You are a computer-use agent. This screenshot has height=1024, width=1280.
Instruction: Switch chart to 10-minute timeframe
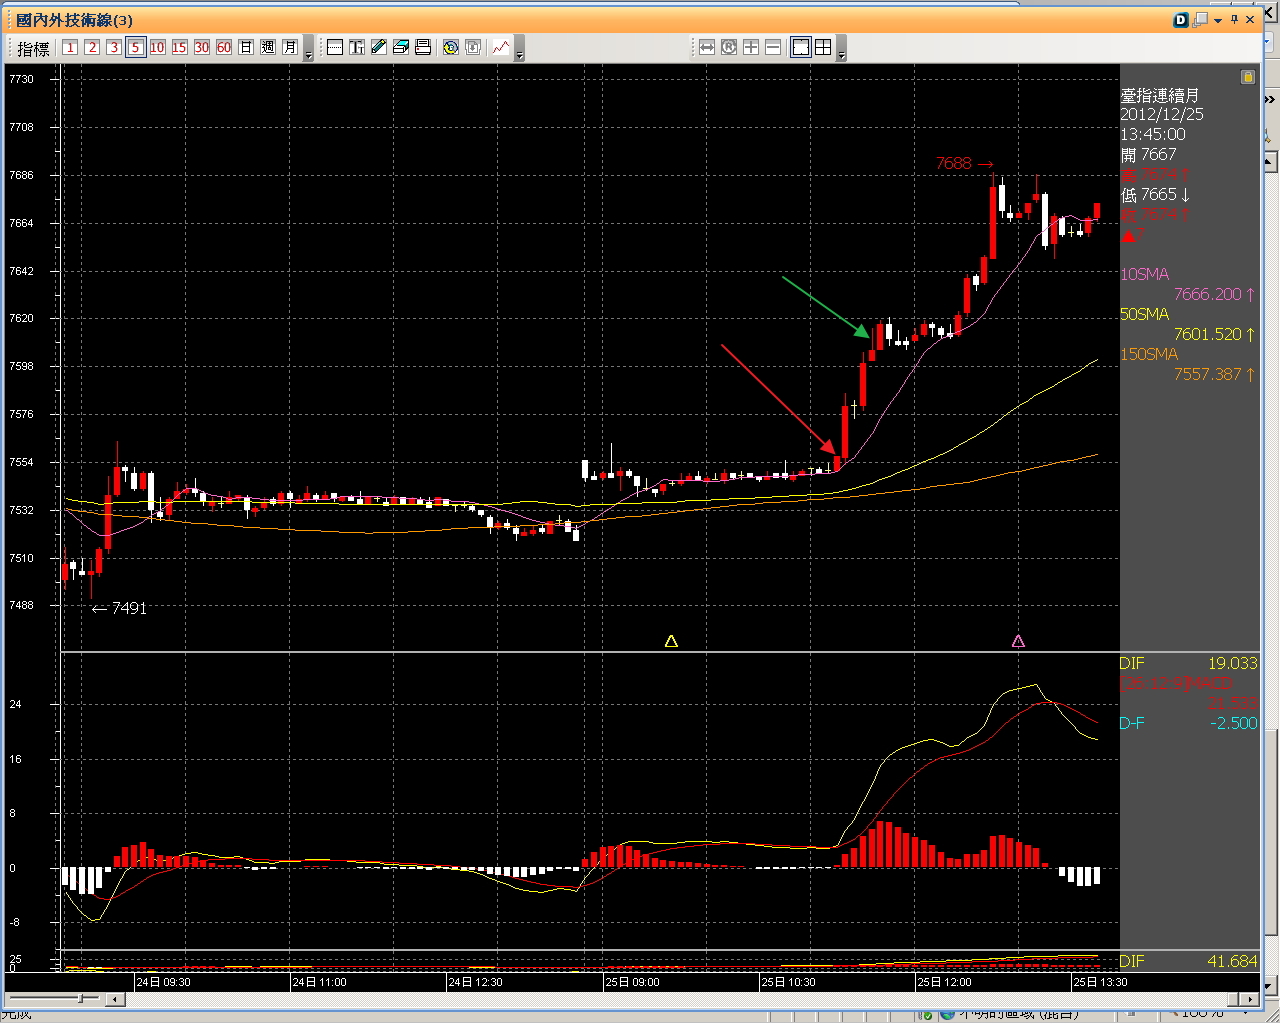tap(158, 47)
